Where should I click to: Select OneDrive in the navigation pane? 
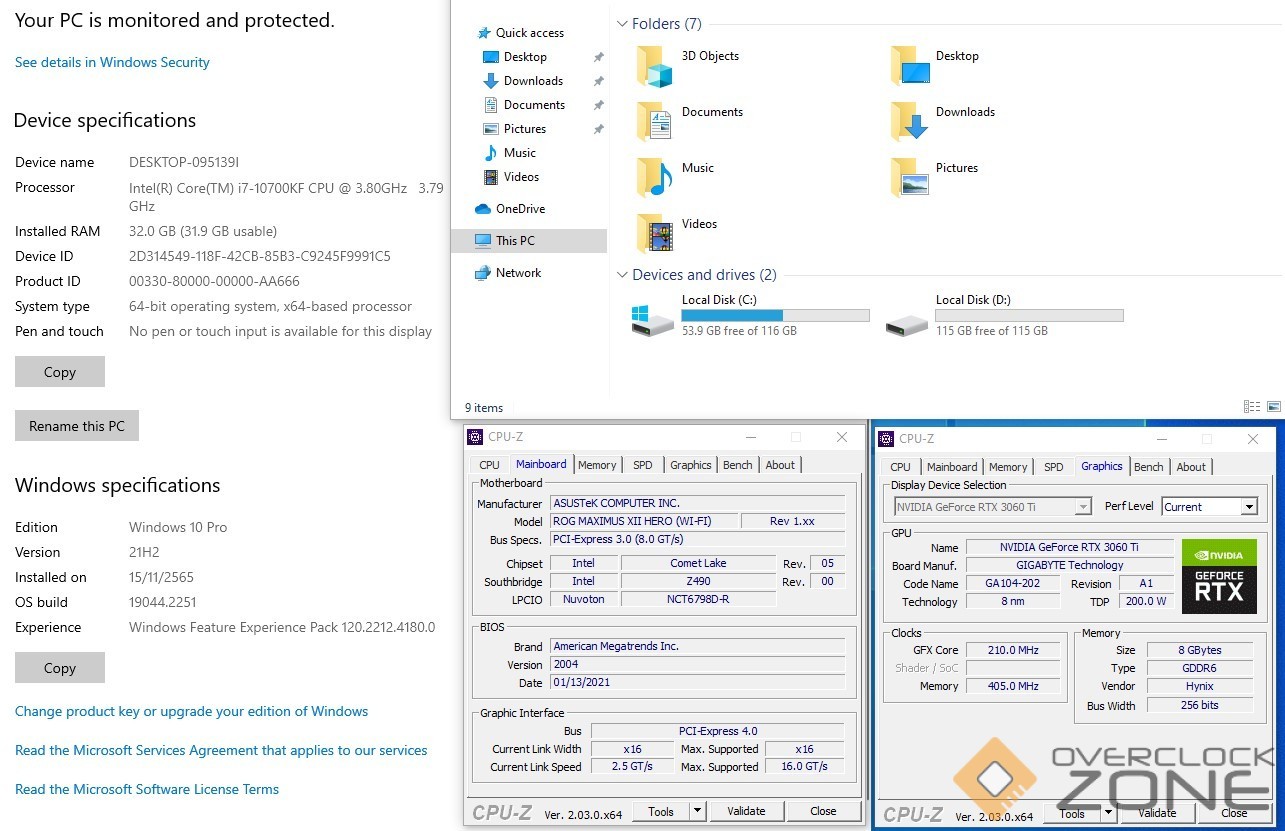[520, 209]
